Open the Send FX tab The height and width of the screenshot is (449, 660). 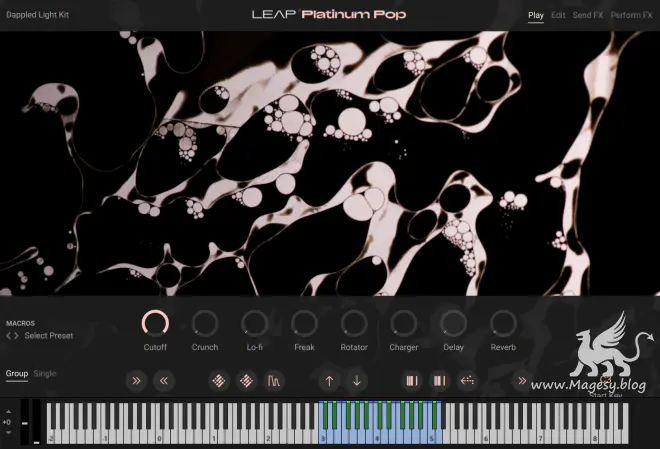(588, 15)
